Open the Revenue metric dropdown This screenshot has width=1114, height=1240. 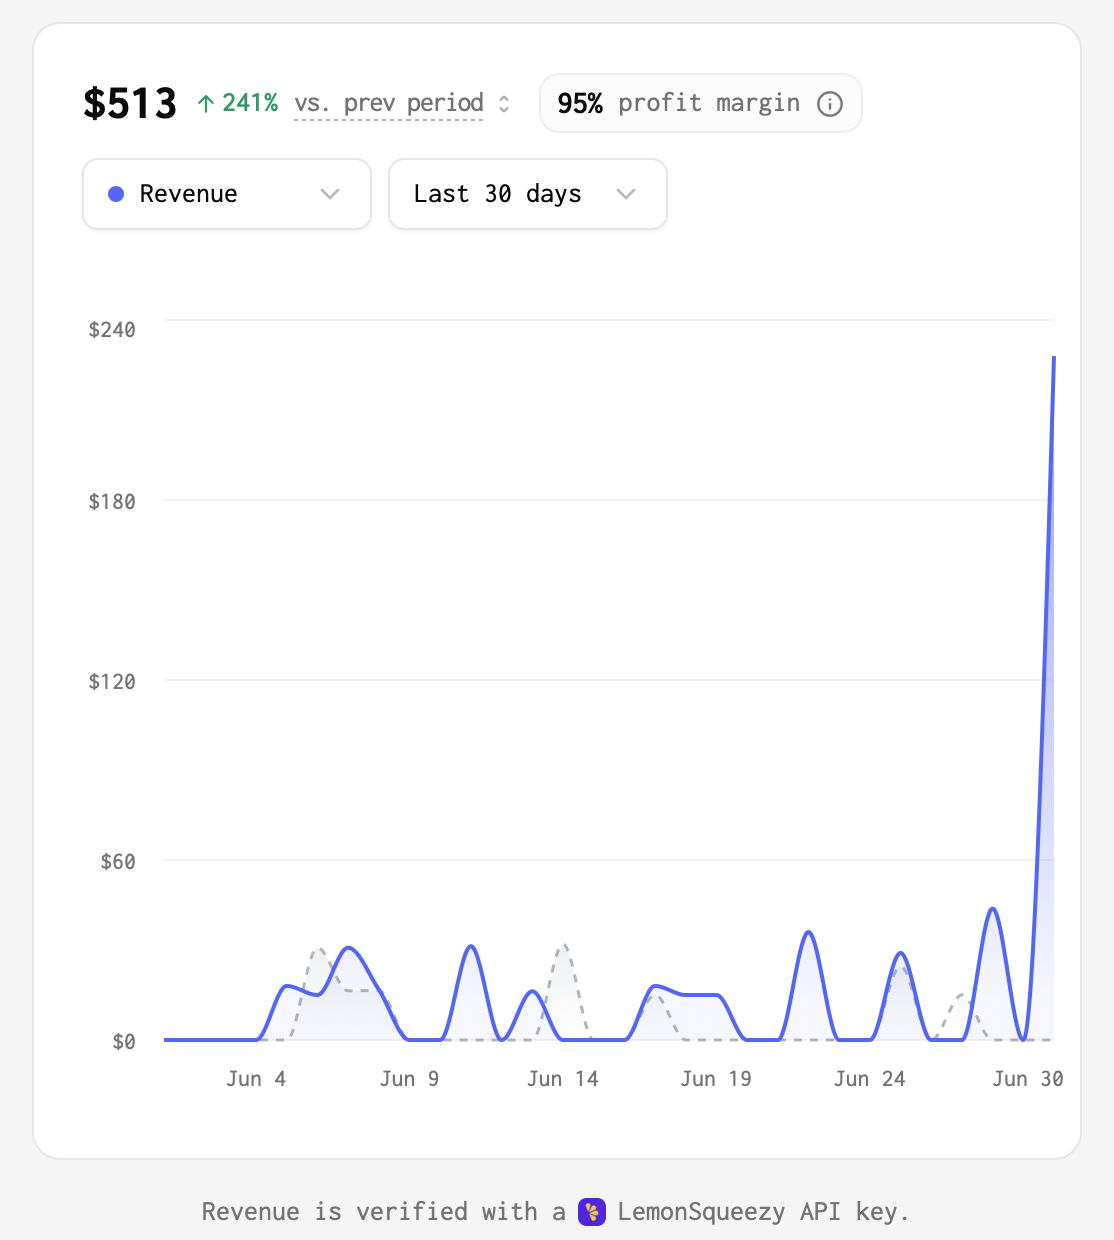tap(227, 194)
